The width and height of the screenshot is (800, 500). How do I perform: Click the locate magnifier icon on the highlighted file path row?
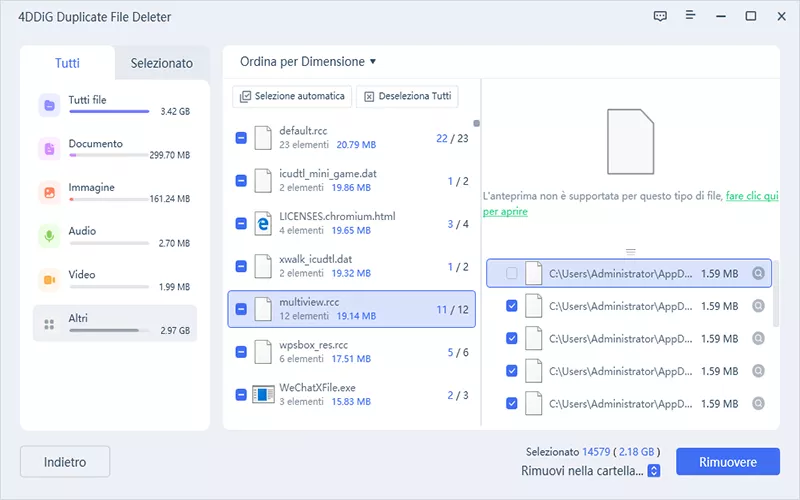(759, 273)
